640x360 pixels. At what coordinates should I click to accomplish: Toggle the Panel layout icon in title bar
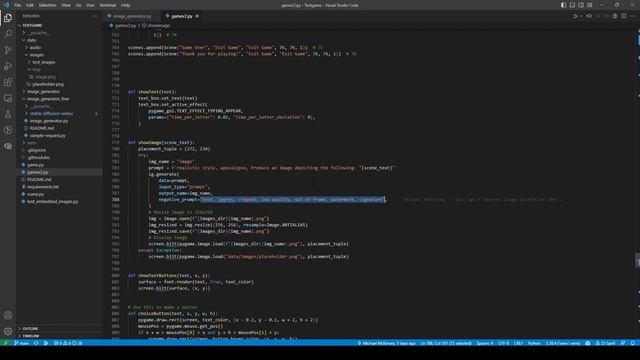(x=572, y=5)
